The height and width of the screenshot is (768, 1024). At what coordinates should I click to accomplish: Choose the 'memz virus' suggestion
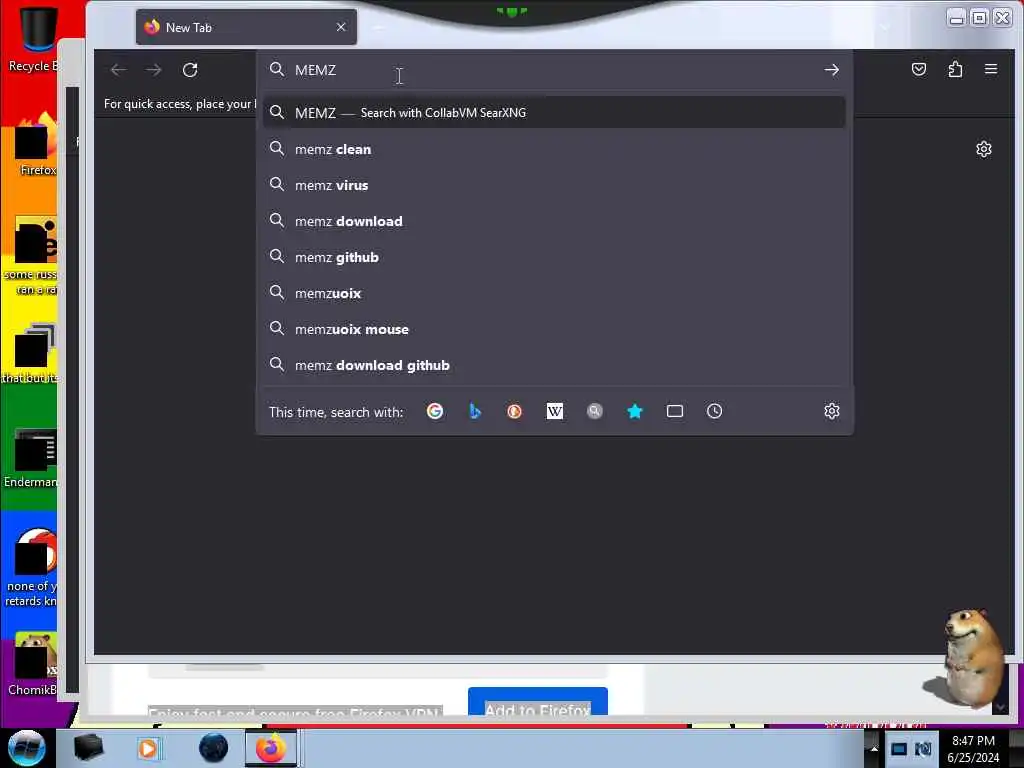554,185
